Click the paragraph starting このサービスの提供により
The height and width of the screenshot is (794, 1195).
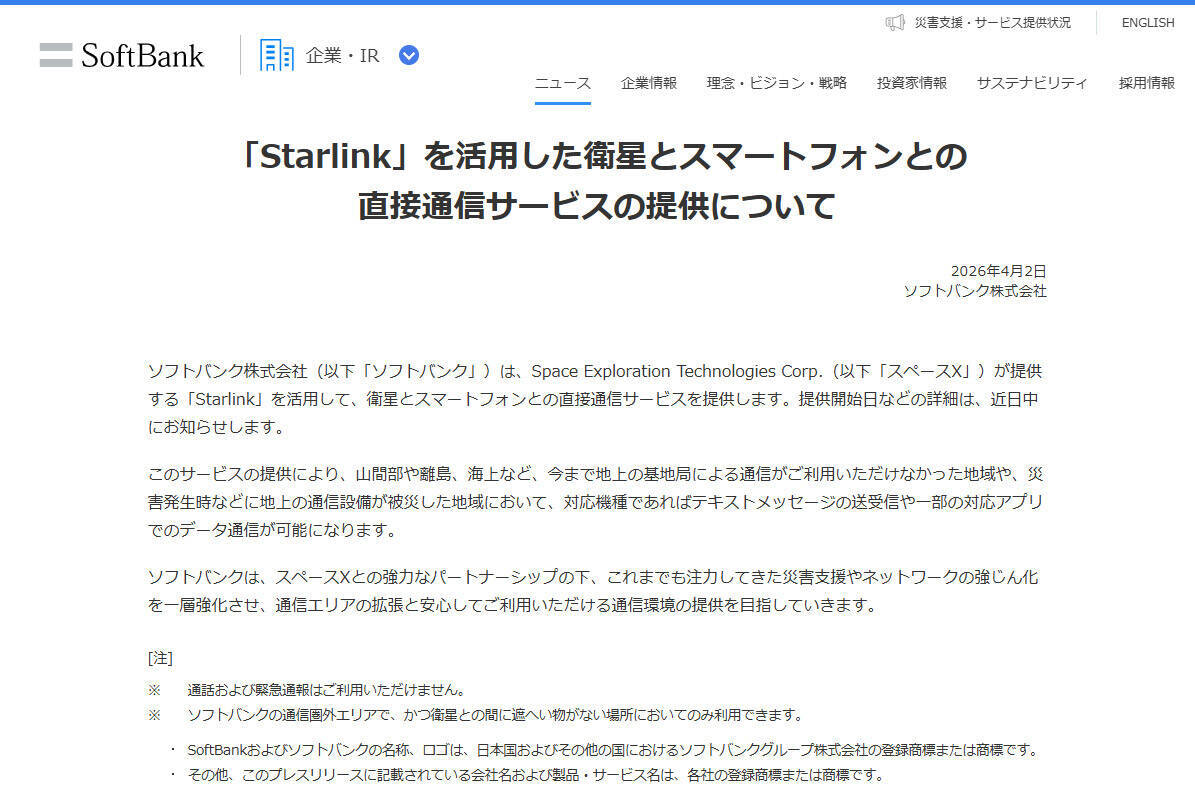595,502
